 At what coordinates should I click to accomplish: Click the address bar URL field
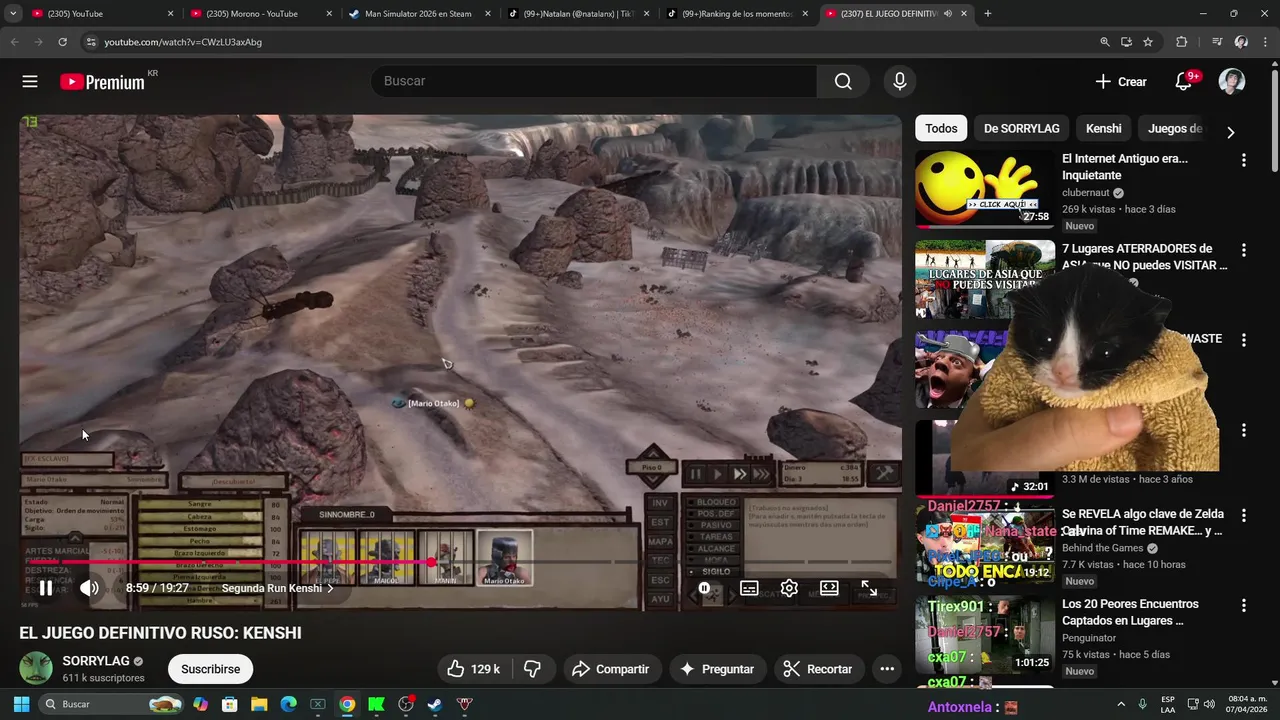tap(590, 42)
